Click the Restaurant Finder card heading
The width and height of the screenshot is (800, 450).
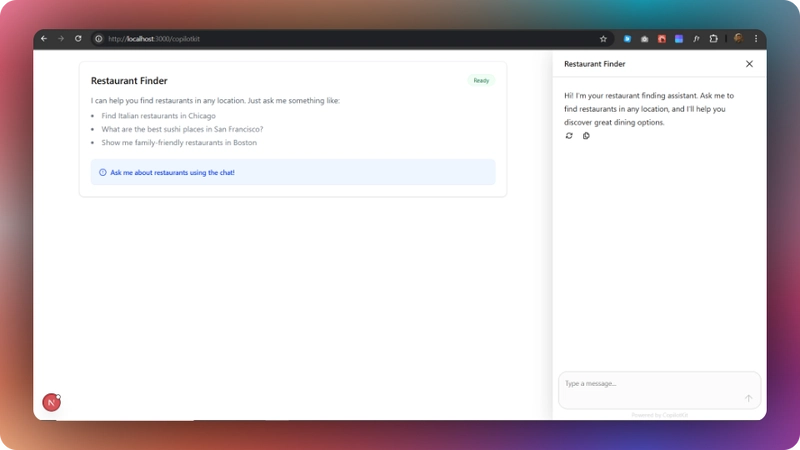pos(129,81)
